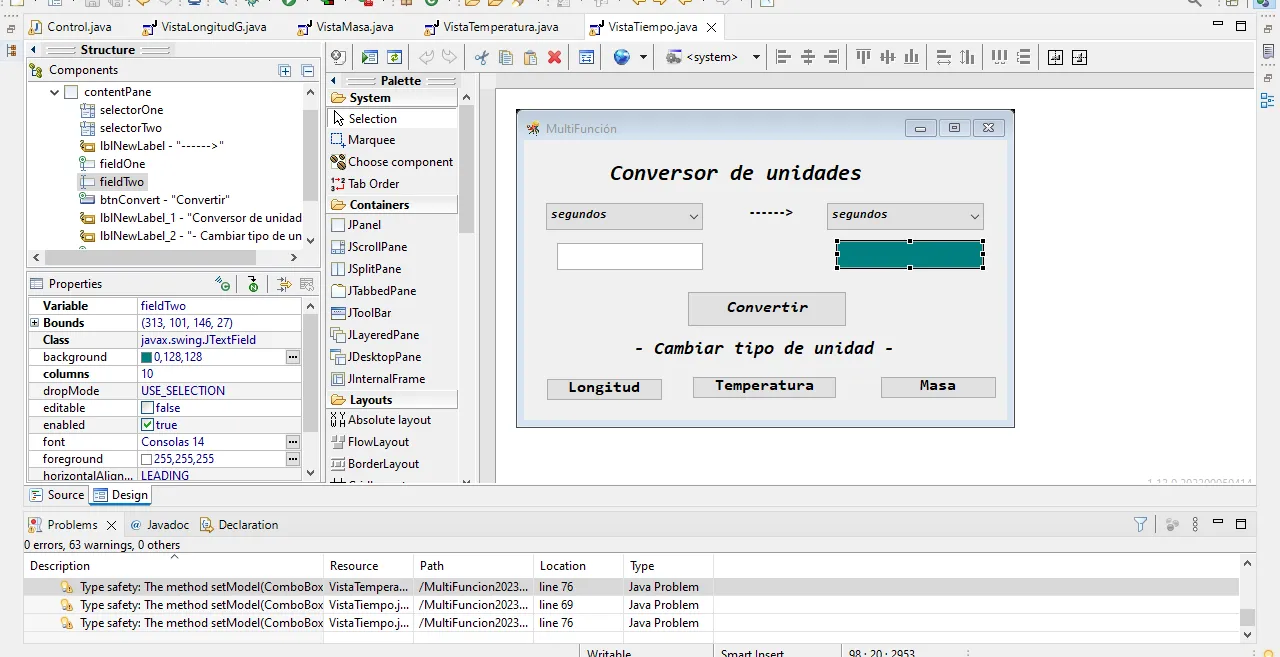Open the Javadoc view tab
Viewport: 1280px width, 657px height.
(161, 524)
